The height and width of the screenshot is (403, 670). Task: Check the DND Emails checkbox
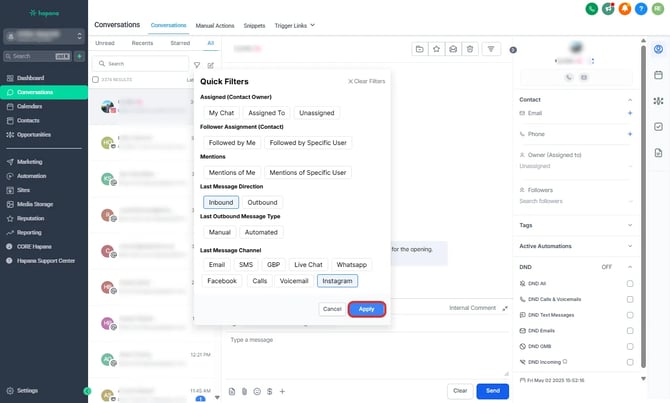click(629, 330)
